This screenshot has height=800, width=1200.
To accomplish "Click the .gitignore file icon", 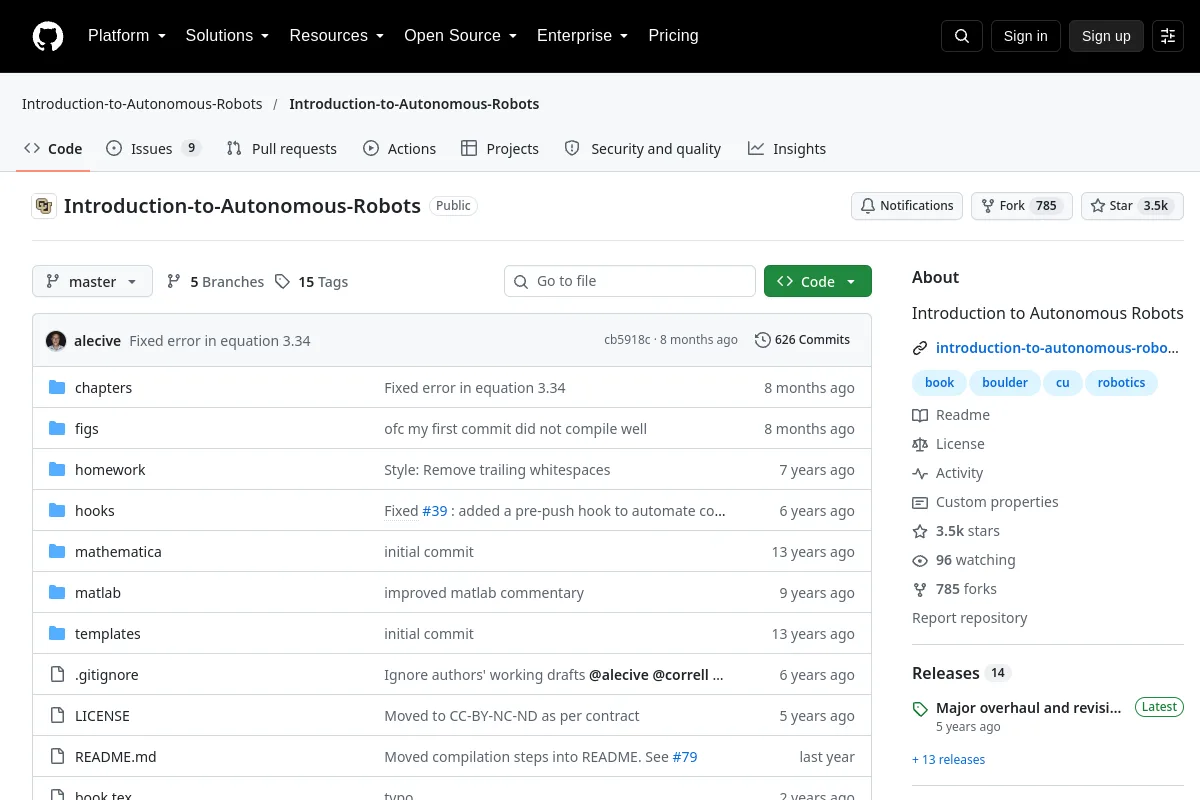I will point(57,675).
